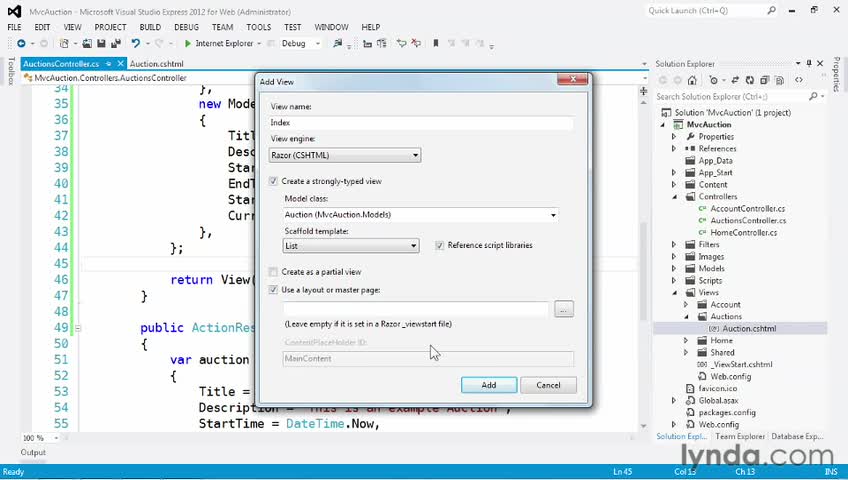
Task: Click the Solution Explorer pin icon
Action: 809,64
